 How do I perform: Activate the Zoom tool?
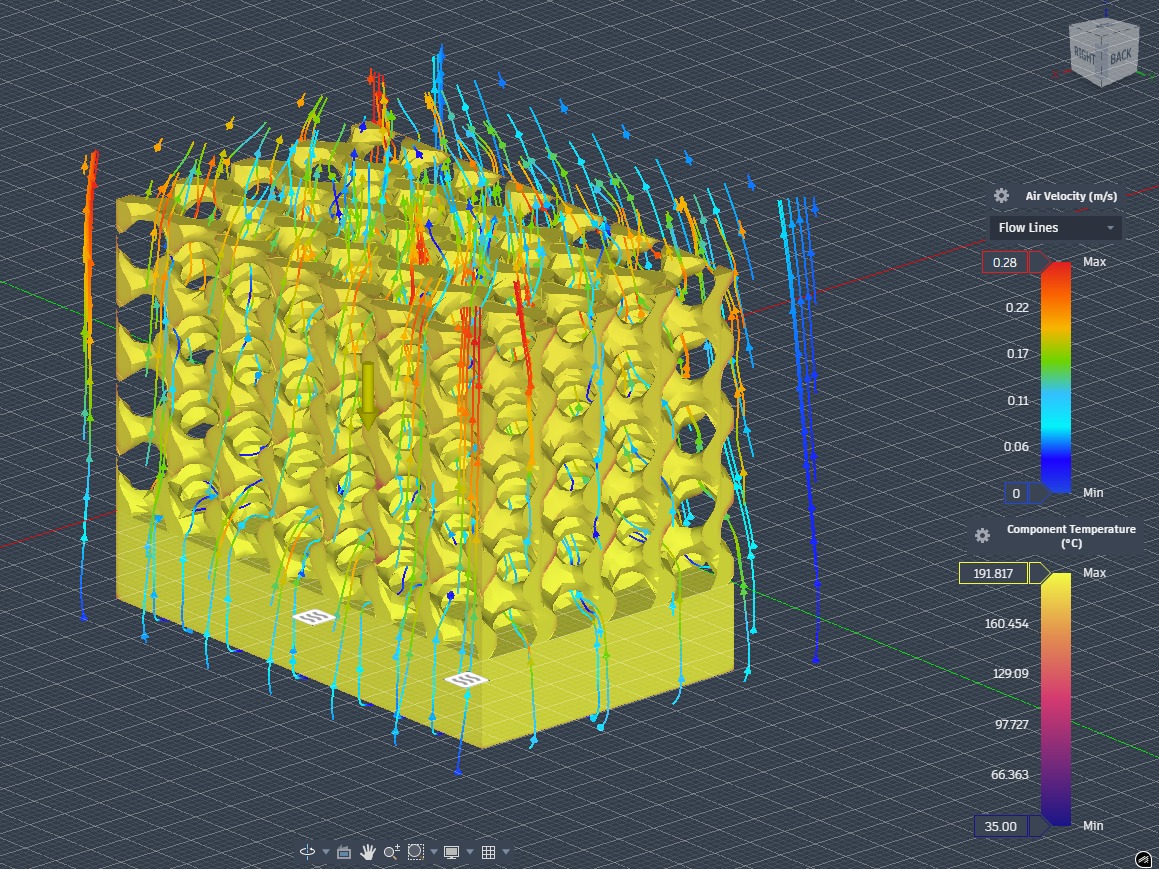[x=391, y=852]
